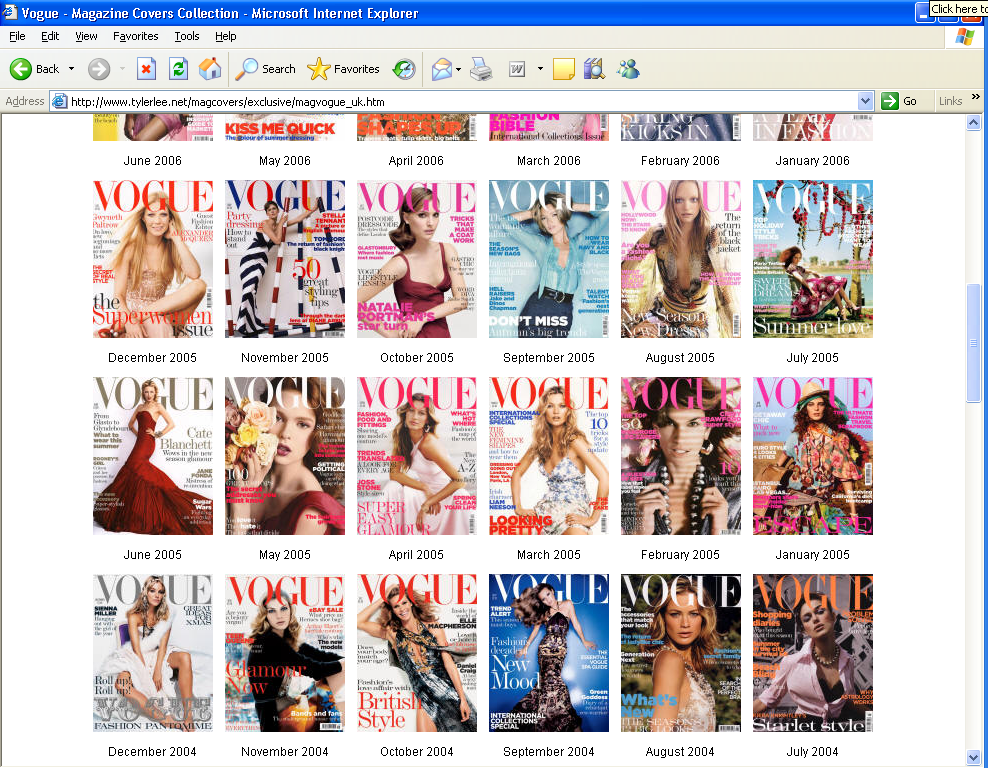
Task: Open the August 2005 Vogue cover
Action: point(681,259)
